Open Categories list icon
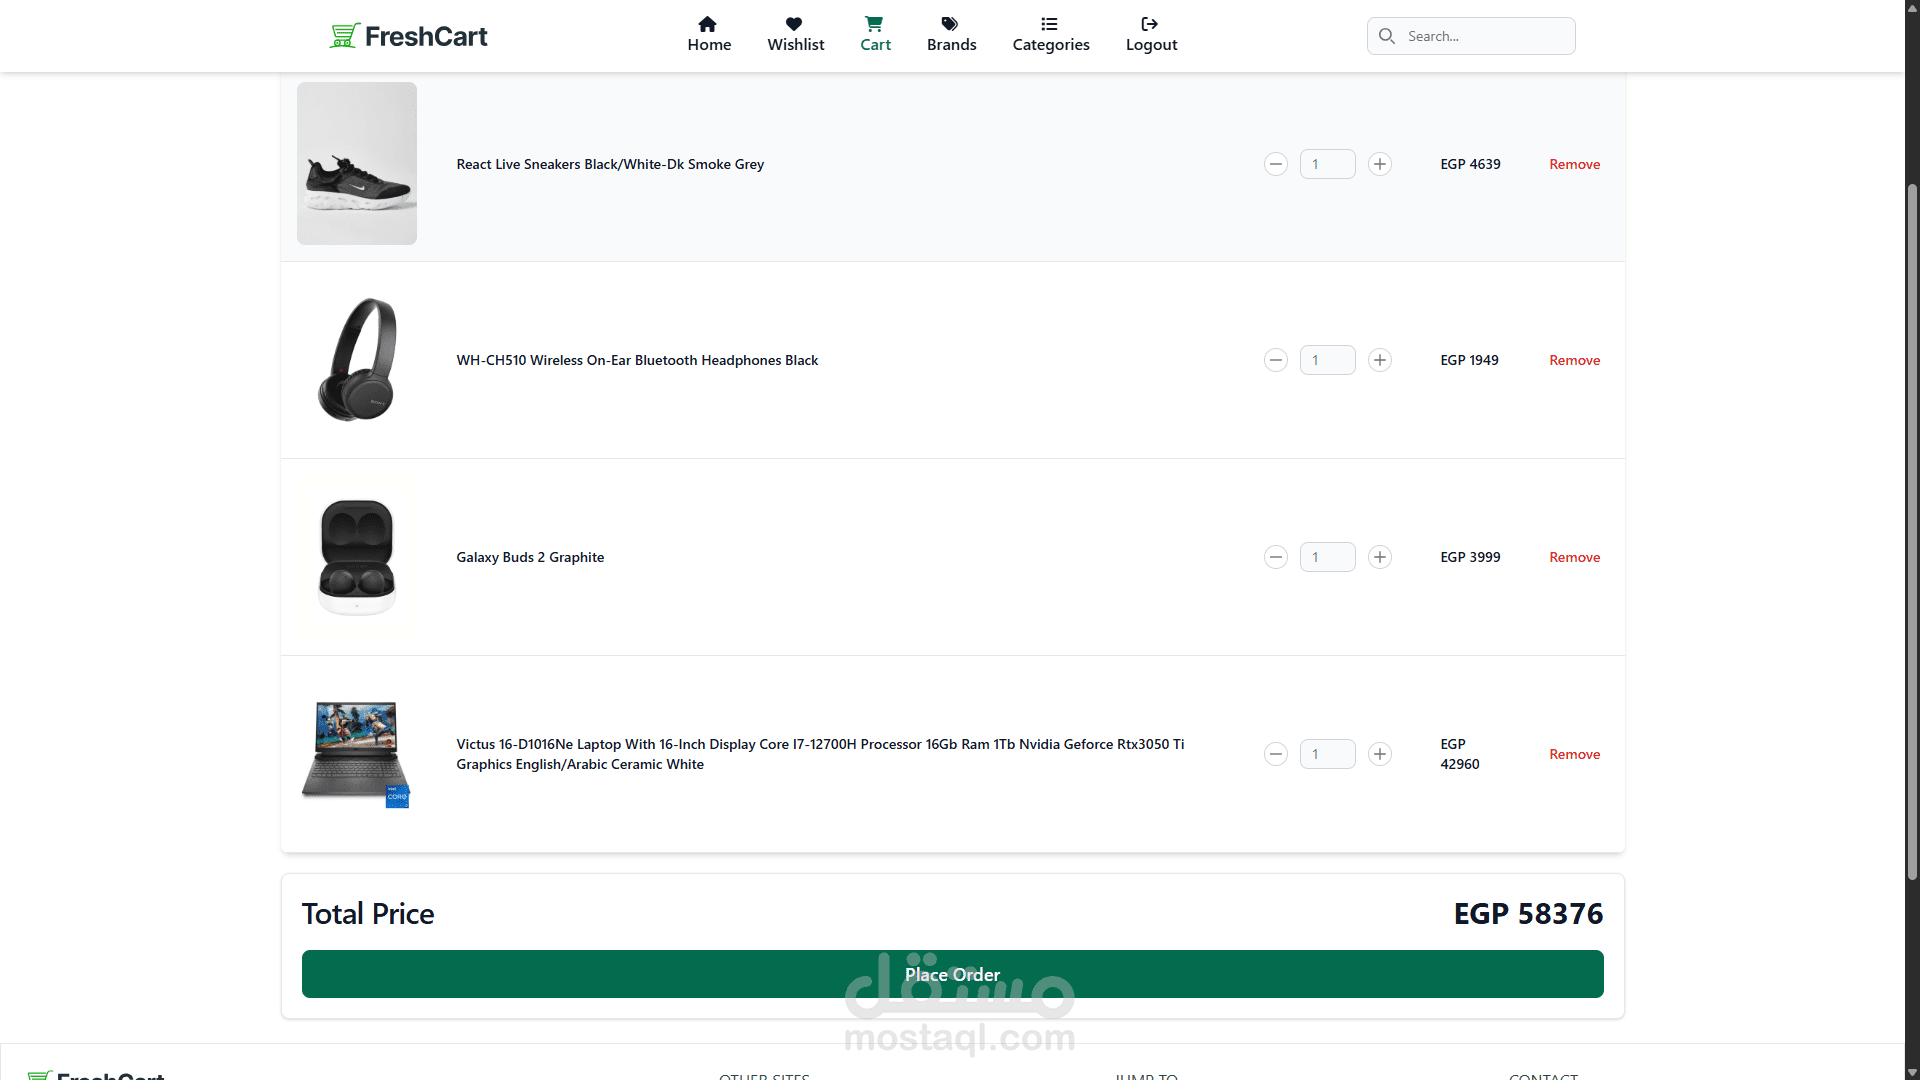The height and width of the screenshot is (1080, 1920). tap(1049, 24)
